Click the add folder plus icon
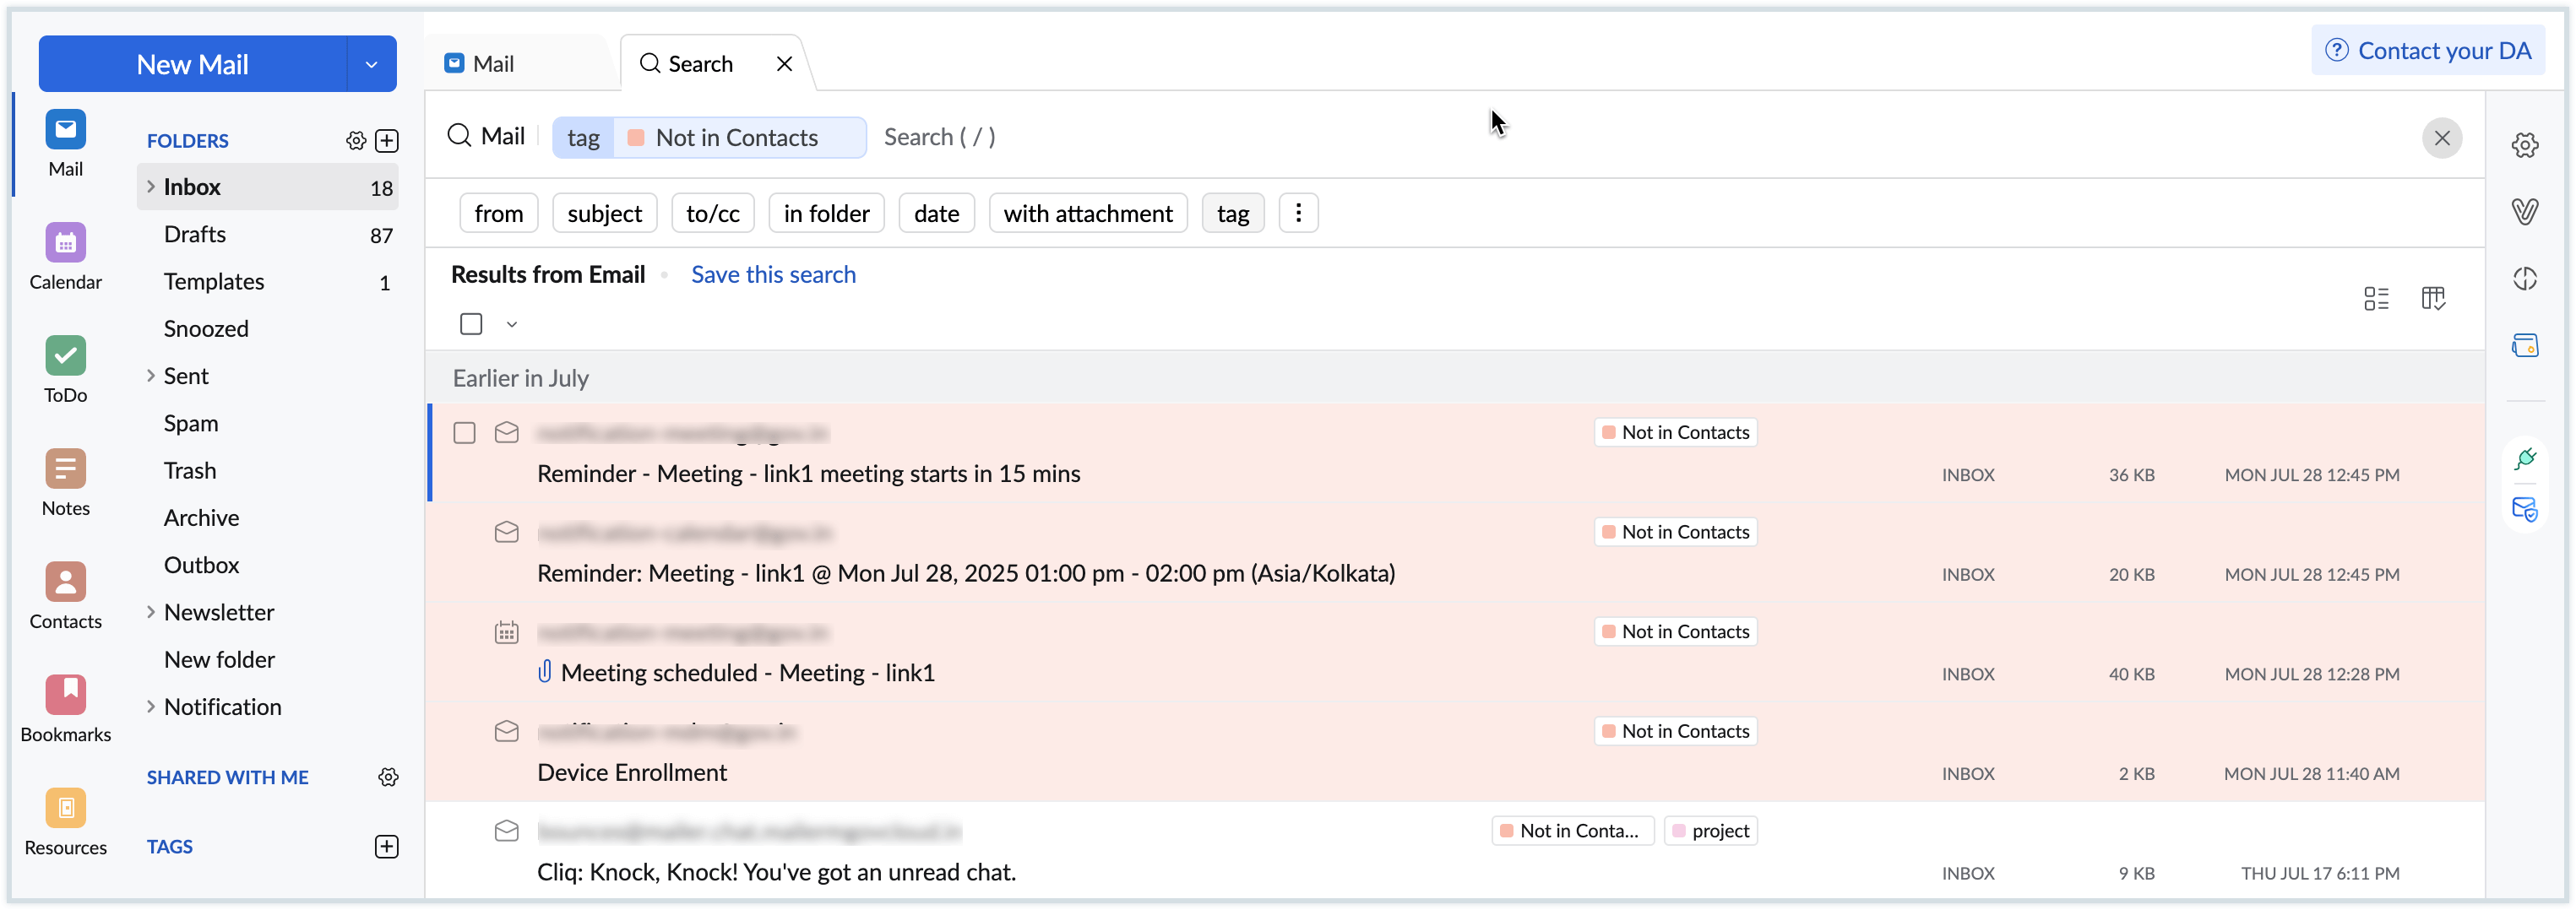Image resolution: width=2576 pixels, height=910 pixels. pyautogui.click(x=387, y=141)
